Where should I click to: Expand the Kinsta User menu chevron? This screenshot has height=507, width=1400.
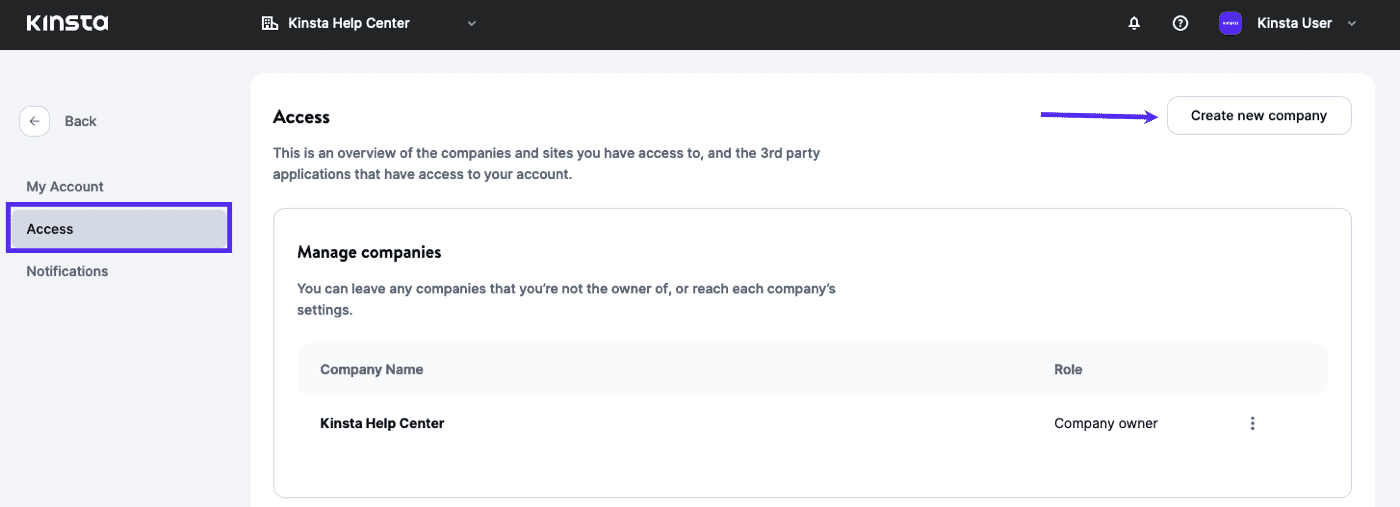tap(1352, 23)
